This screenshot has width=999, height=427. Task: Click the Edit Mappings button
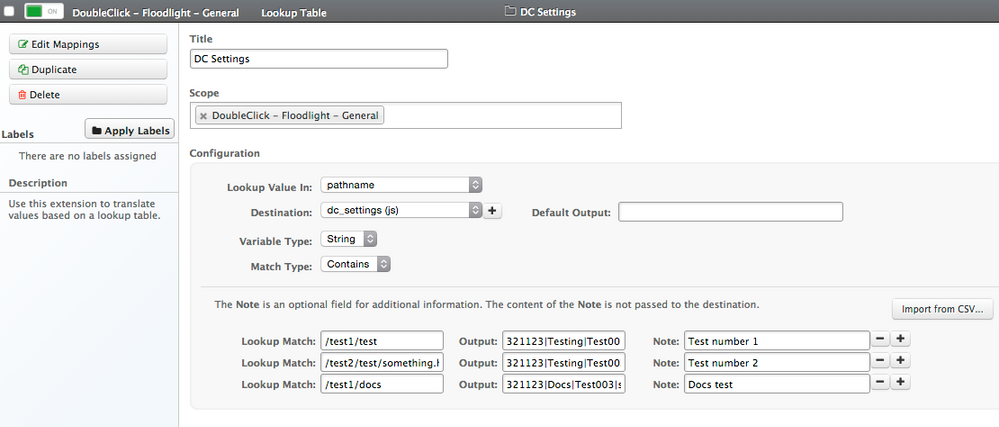(x=88, y=44)
